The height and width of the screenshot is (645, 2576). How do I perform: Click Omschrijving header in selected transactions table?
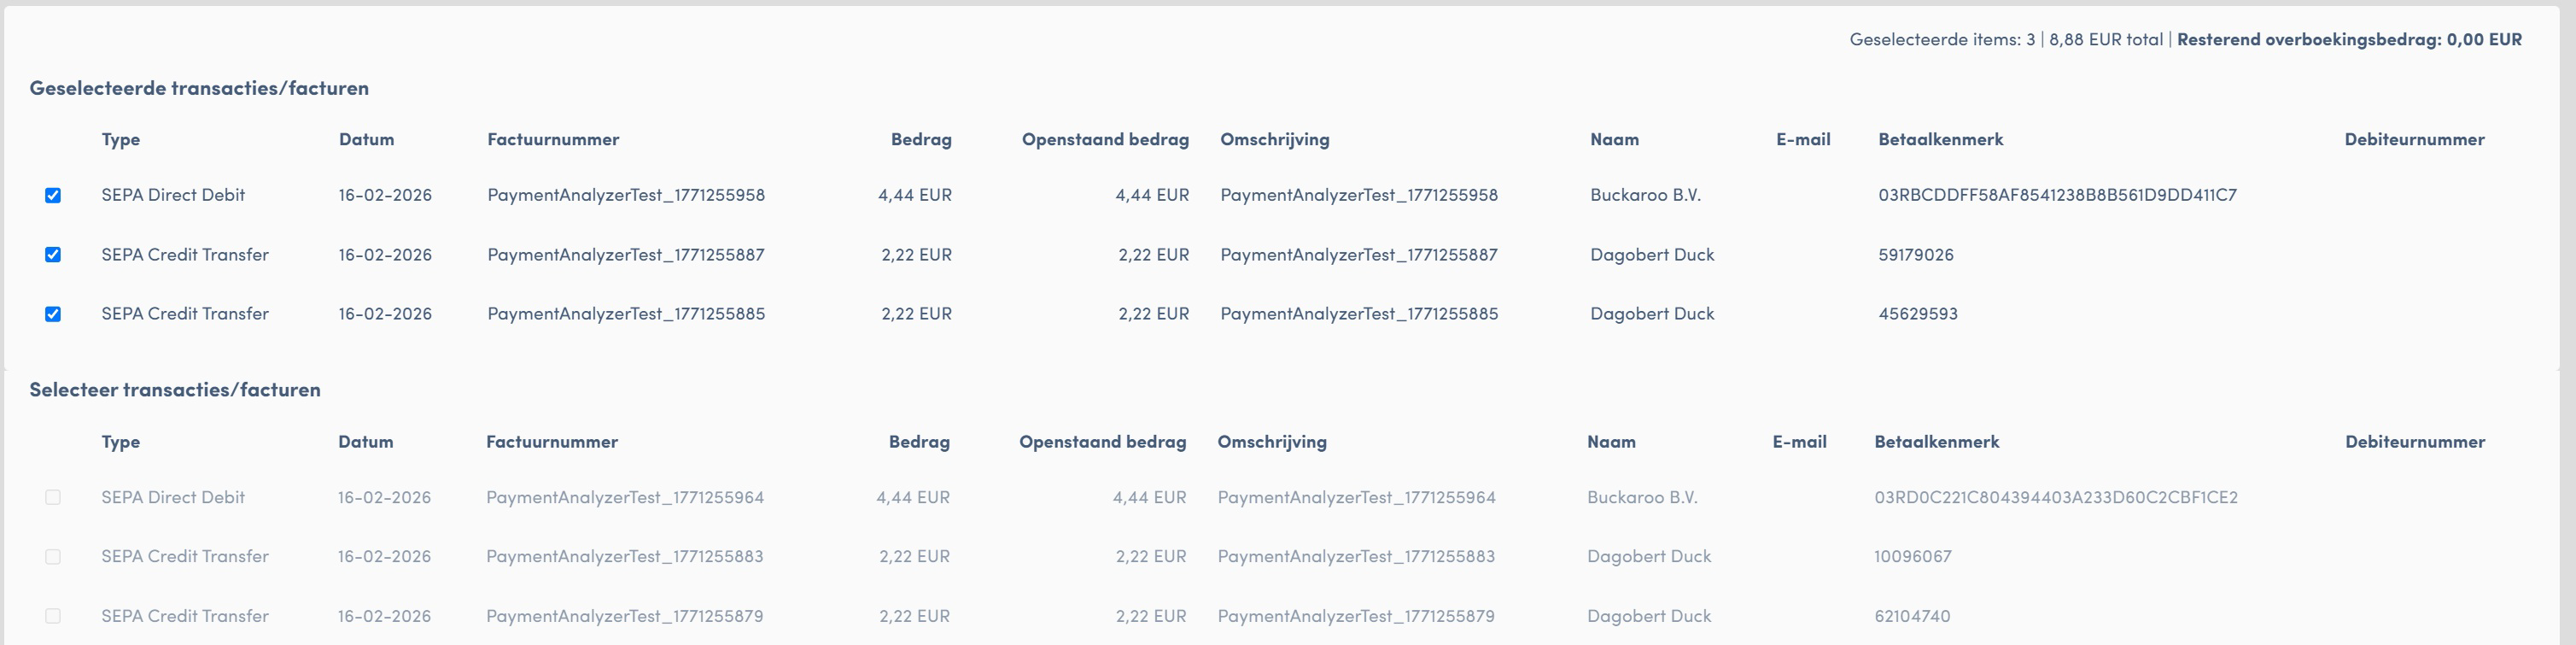(1275, 140)
